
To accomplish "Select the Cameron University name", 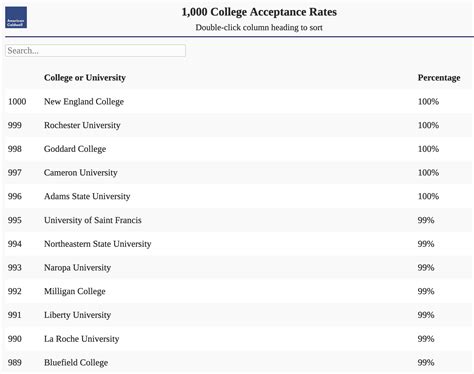I will (81, 172).
